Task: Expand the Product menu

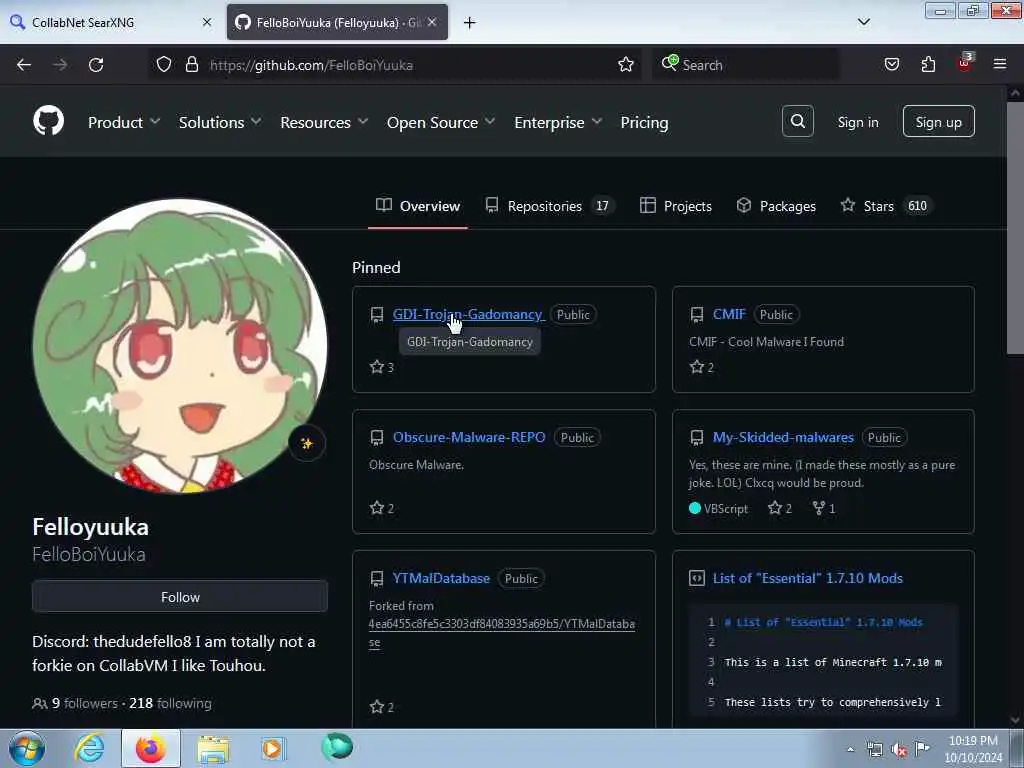Action: coord(124,122)
